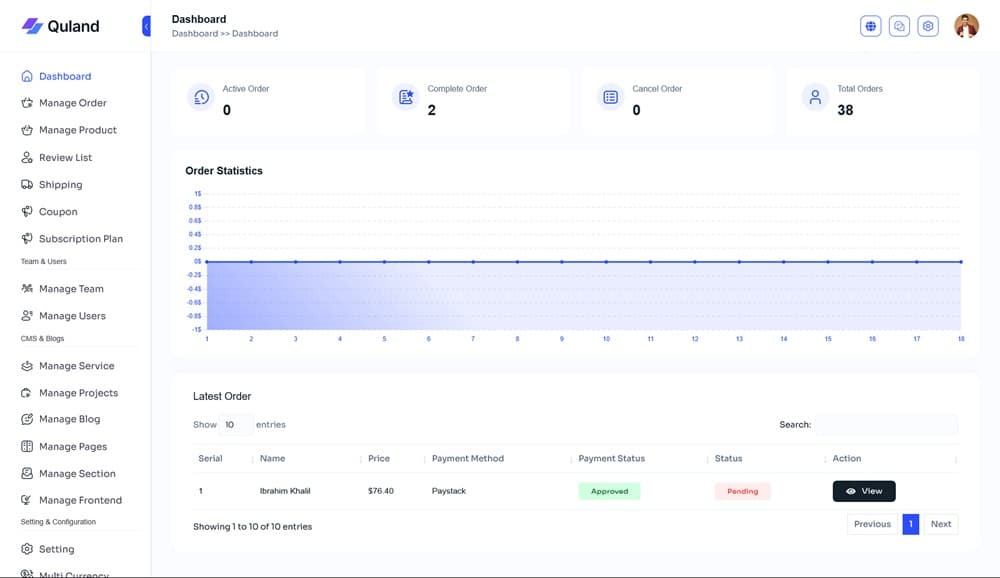Image resolution: width=1000 pixels, height=578 pixels.
Task: Select data point 10 on Order Statistics chart
Action: pos(606,262)
